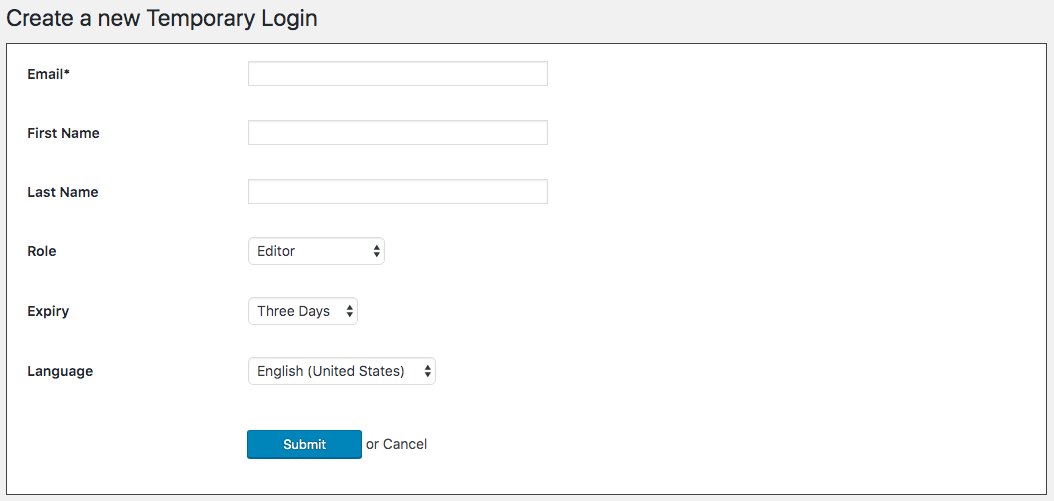Click the word "or" beside Submit
Image resolution: width=1054 pixels, height=501 pixels.
tap(372, 444)
